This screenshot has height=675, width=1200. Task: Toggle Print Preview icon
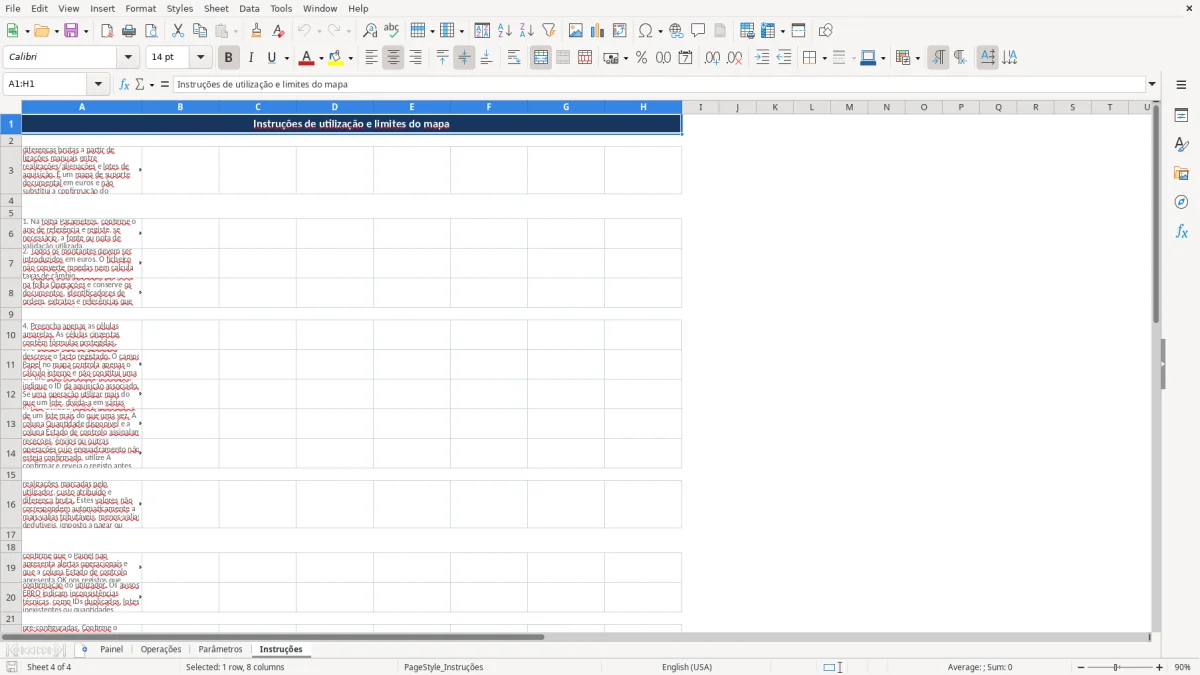coord(150,31)
